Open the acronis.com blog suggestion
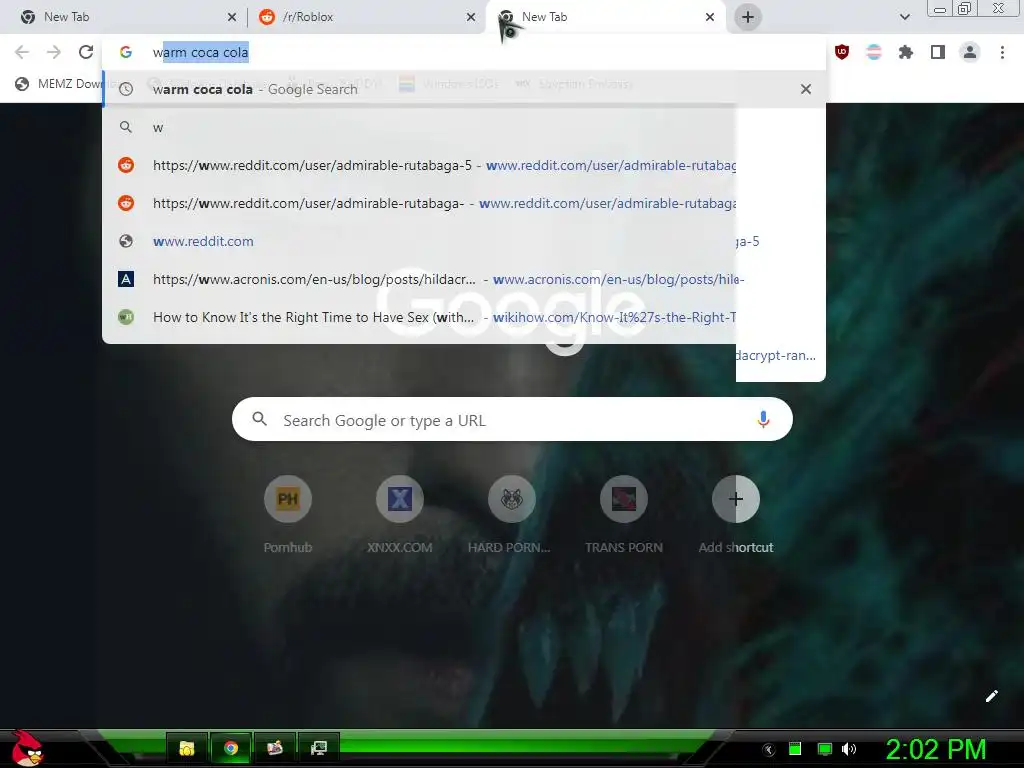The image size is (1024, 768). pyautogui.click(x=418, y=279)
